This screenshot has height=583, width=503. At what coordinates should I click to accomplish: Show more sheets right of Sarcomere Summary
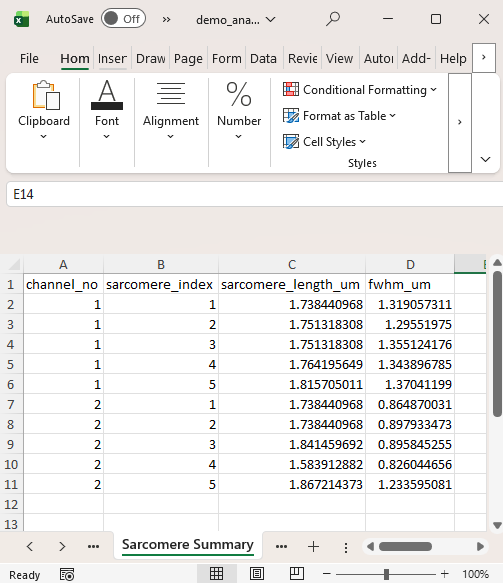coord(281,546)
